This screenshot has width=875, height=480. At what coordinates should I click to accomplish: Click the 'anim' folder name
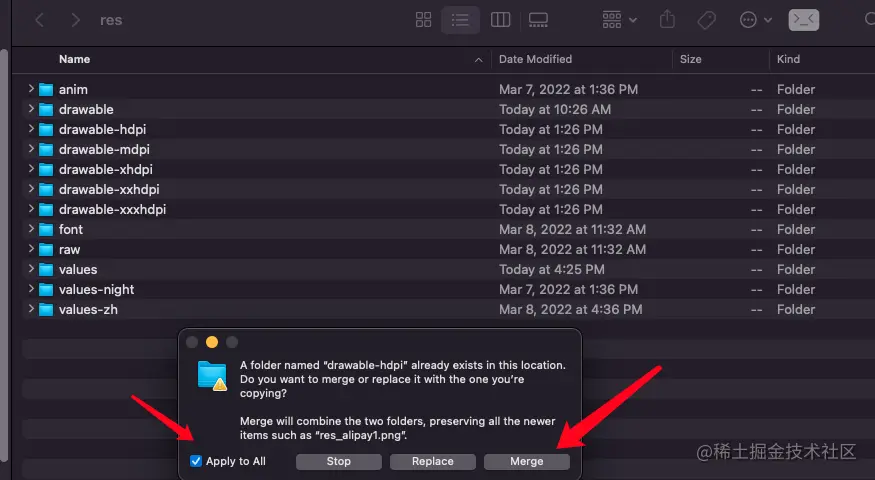[73, 89]
